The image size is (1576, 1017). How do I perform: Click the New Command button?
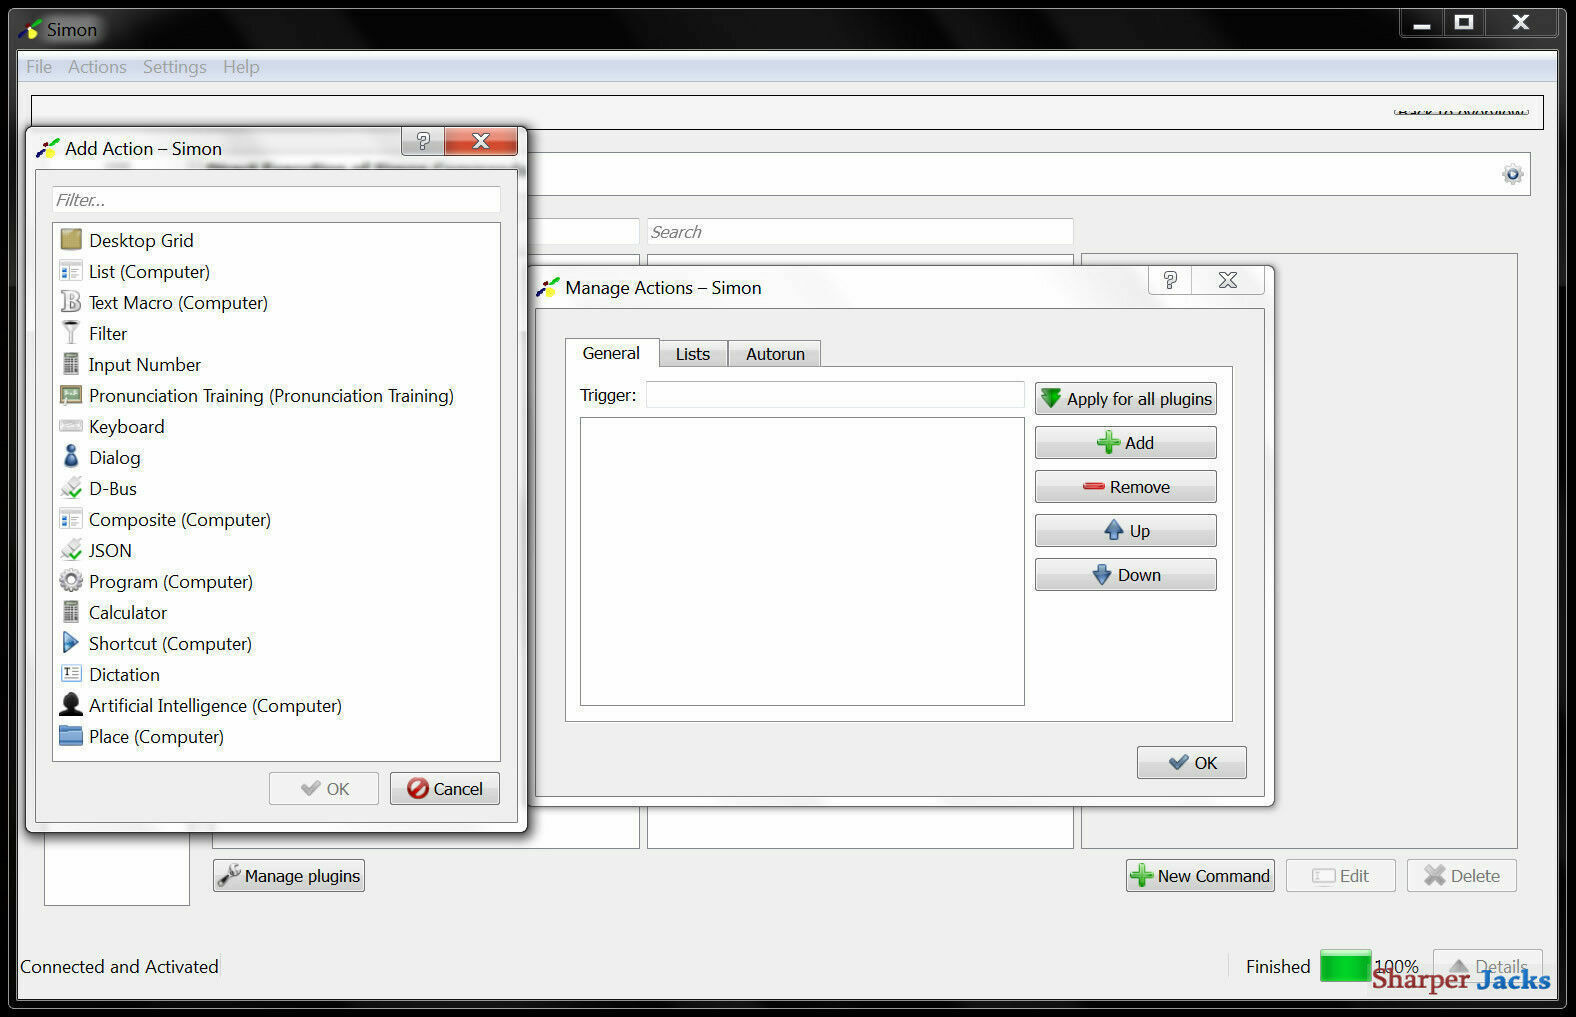[x=1200, y=876]
